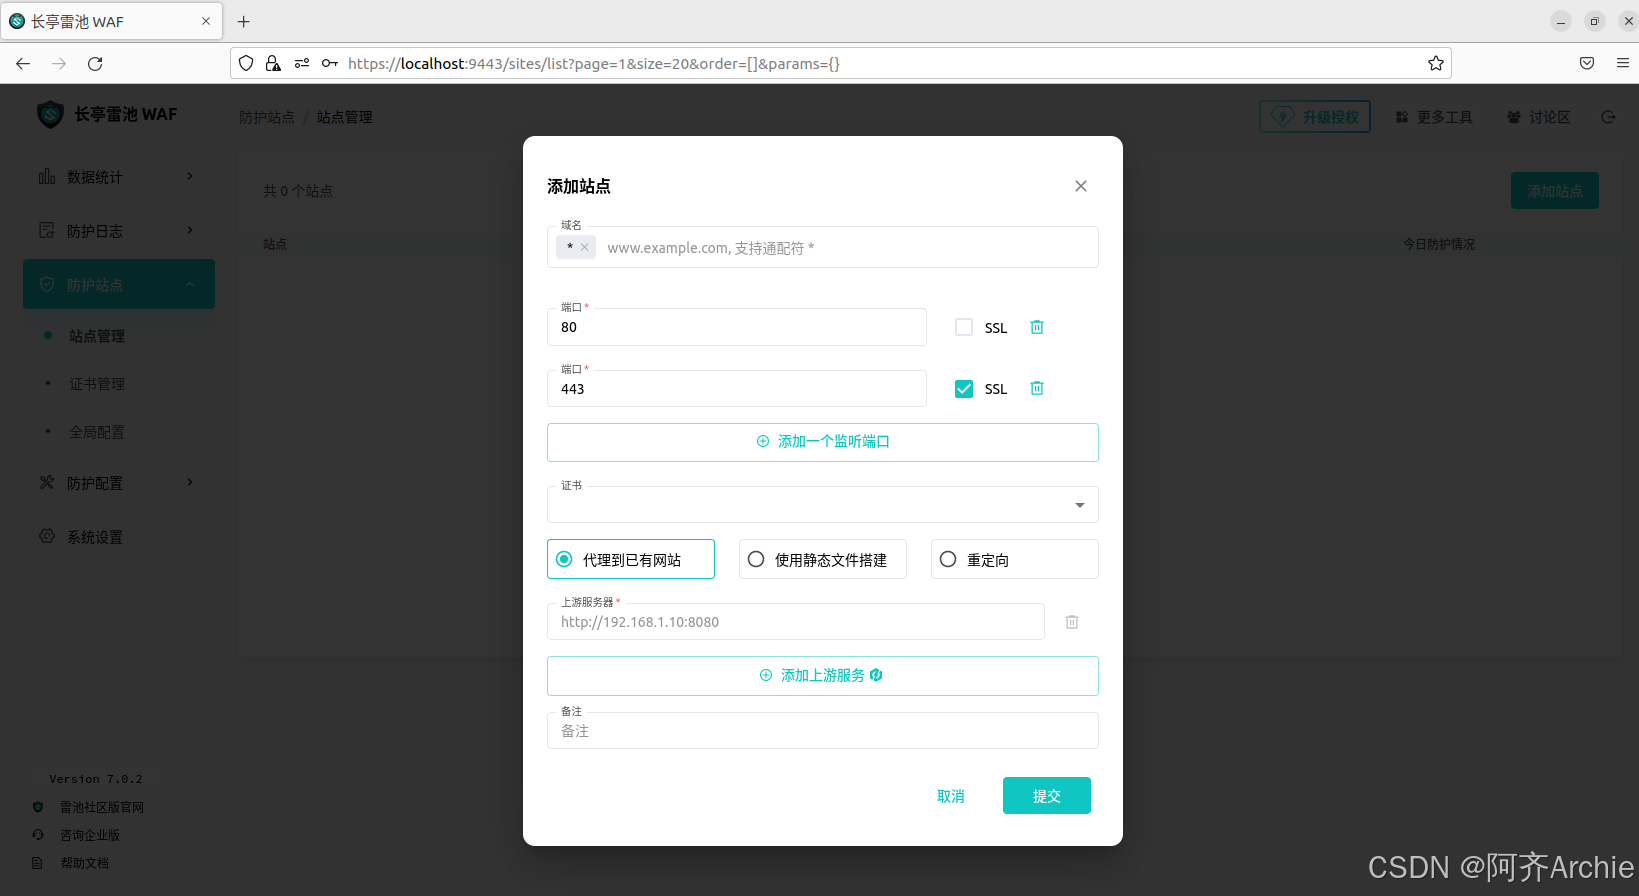Click the 防护配置 tools icon
Viewport: 1639px width, 896px height.
47,482
